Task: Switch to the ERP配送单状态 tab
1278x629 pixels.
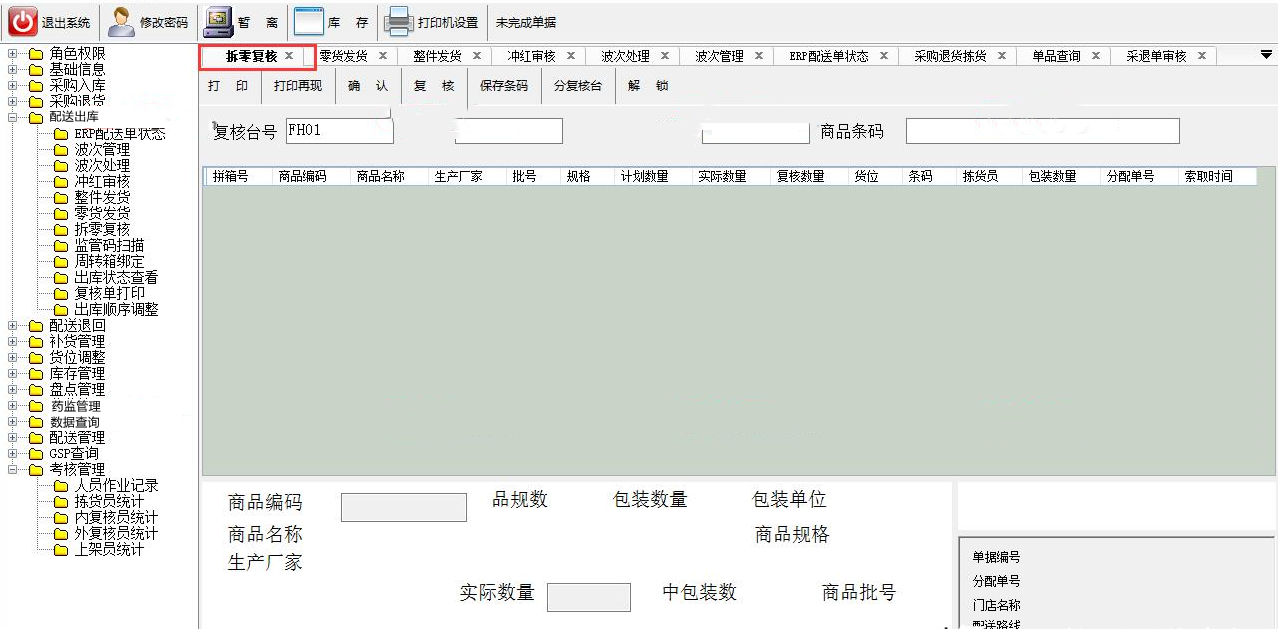Action: pyautogui.click(x=828, y=56)
